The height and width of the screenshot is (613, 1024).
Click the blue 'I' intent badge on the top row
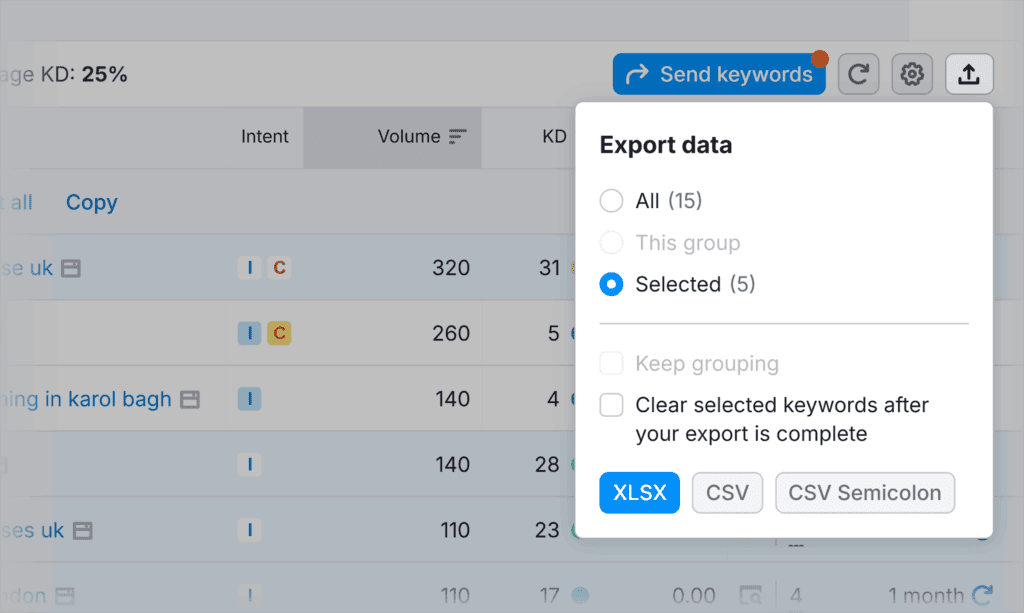tap(249, 267)
